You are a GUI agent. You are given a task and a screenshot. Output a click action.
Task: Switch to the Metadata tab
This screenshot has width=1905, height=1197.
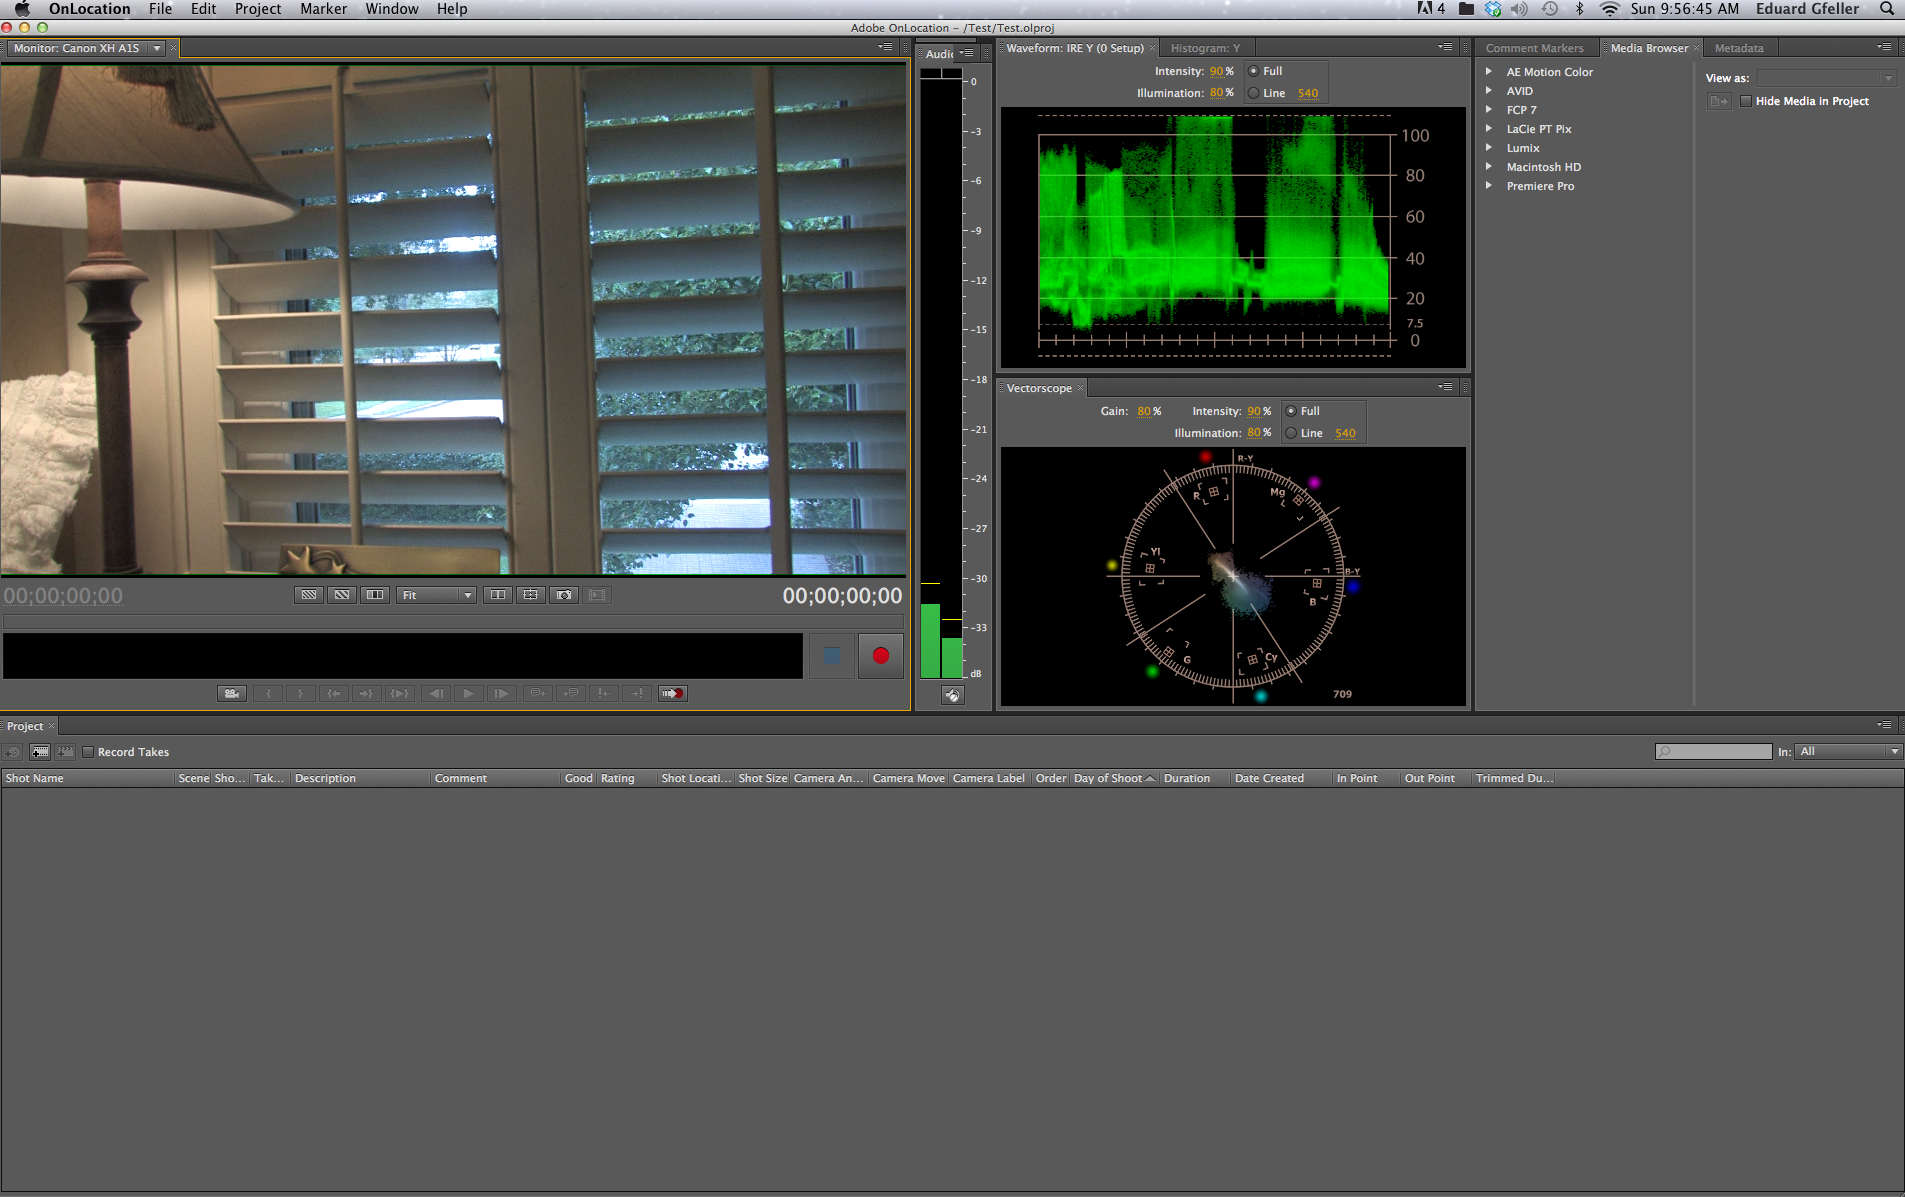point(1739,48)
